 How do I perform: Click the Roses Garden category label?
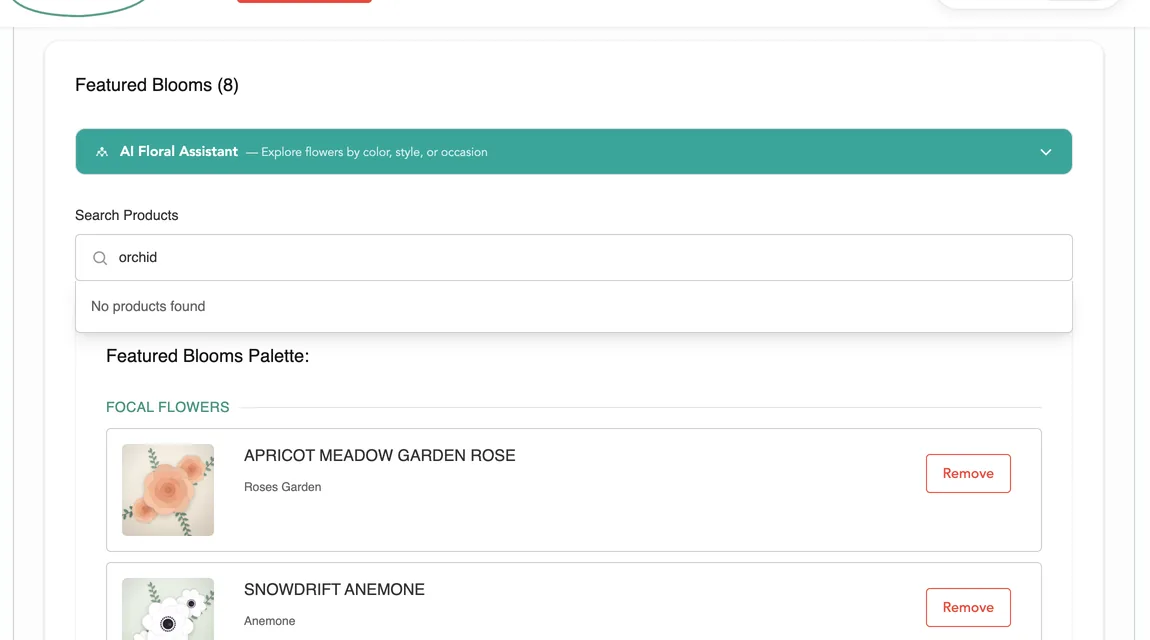point(282,487)
